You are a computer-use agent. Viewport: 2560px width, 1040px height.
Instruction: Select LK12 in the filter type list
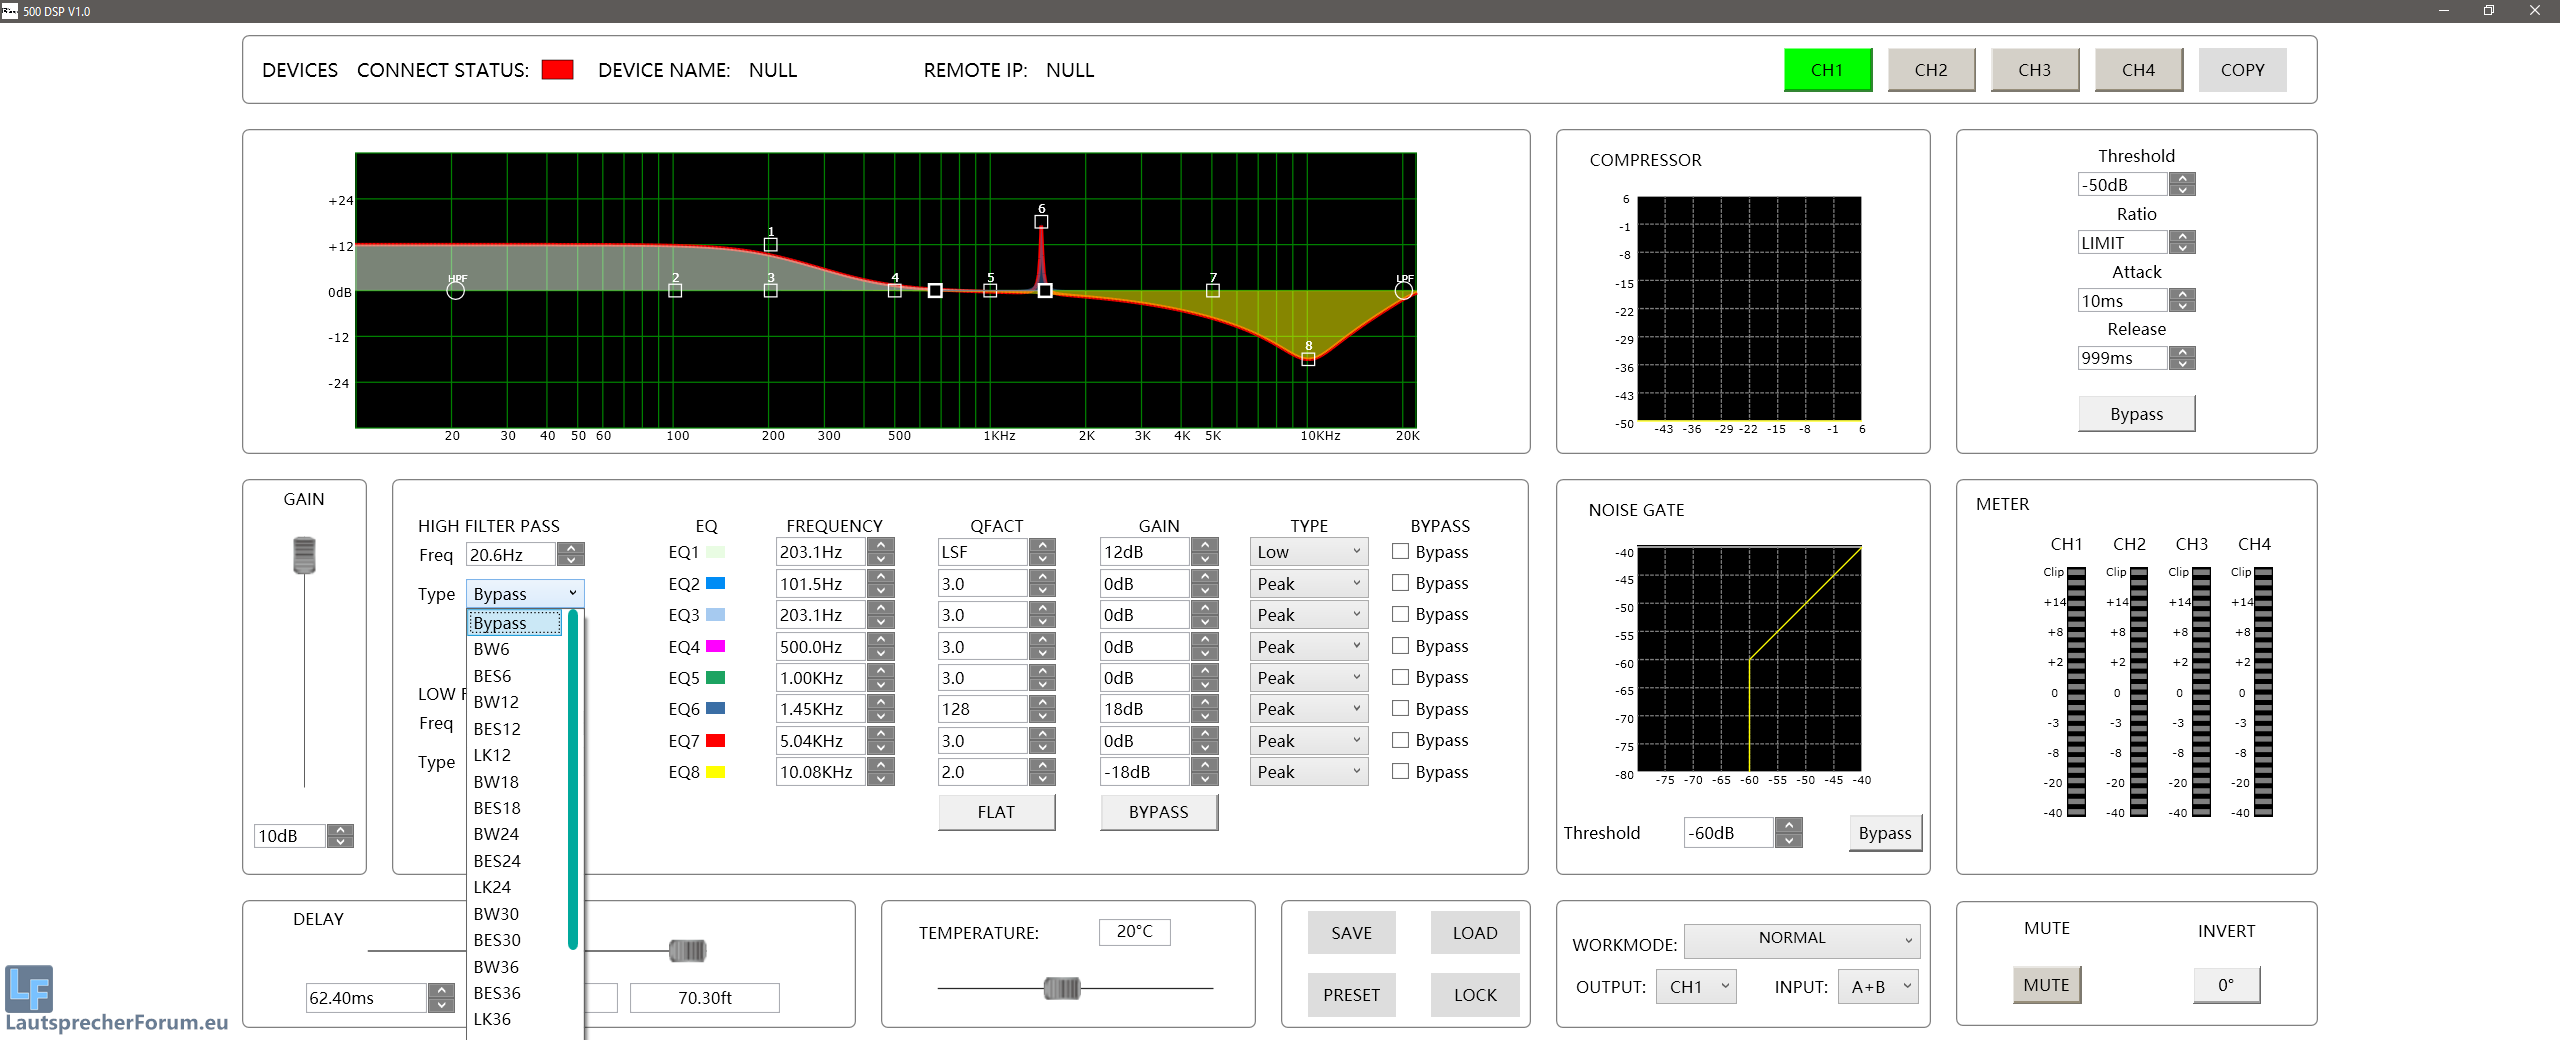pyautogui.click(x=492, y=755)
